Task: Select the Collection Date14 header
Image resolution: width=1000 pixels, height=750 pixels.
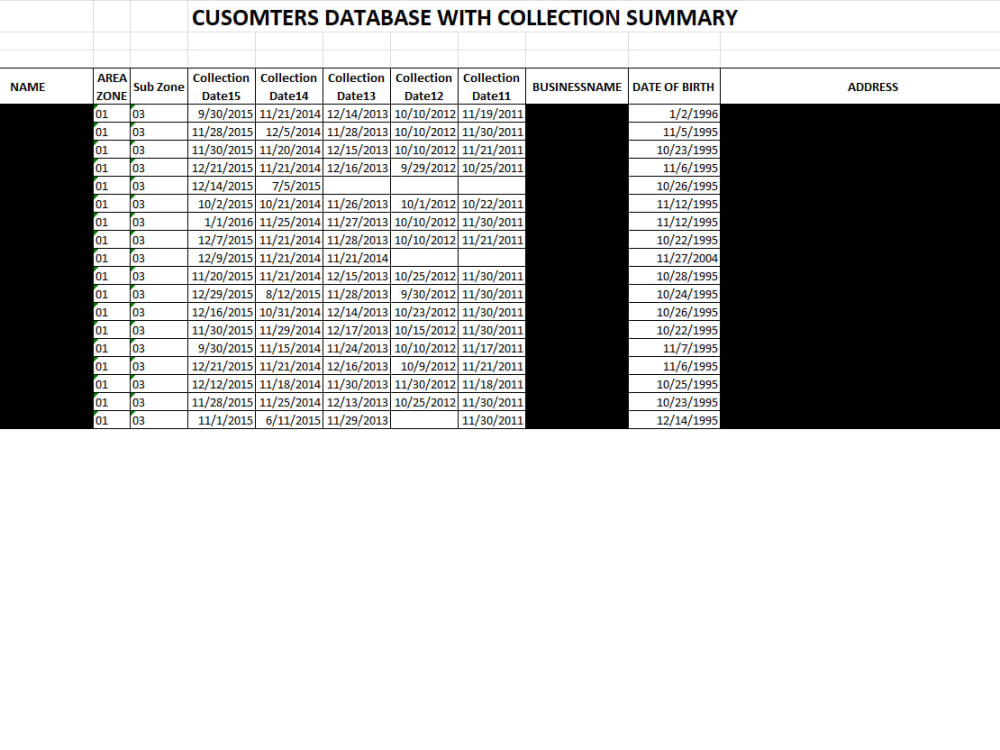Action: (289, 87)
